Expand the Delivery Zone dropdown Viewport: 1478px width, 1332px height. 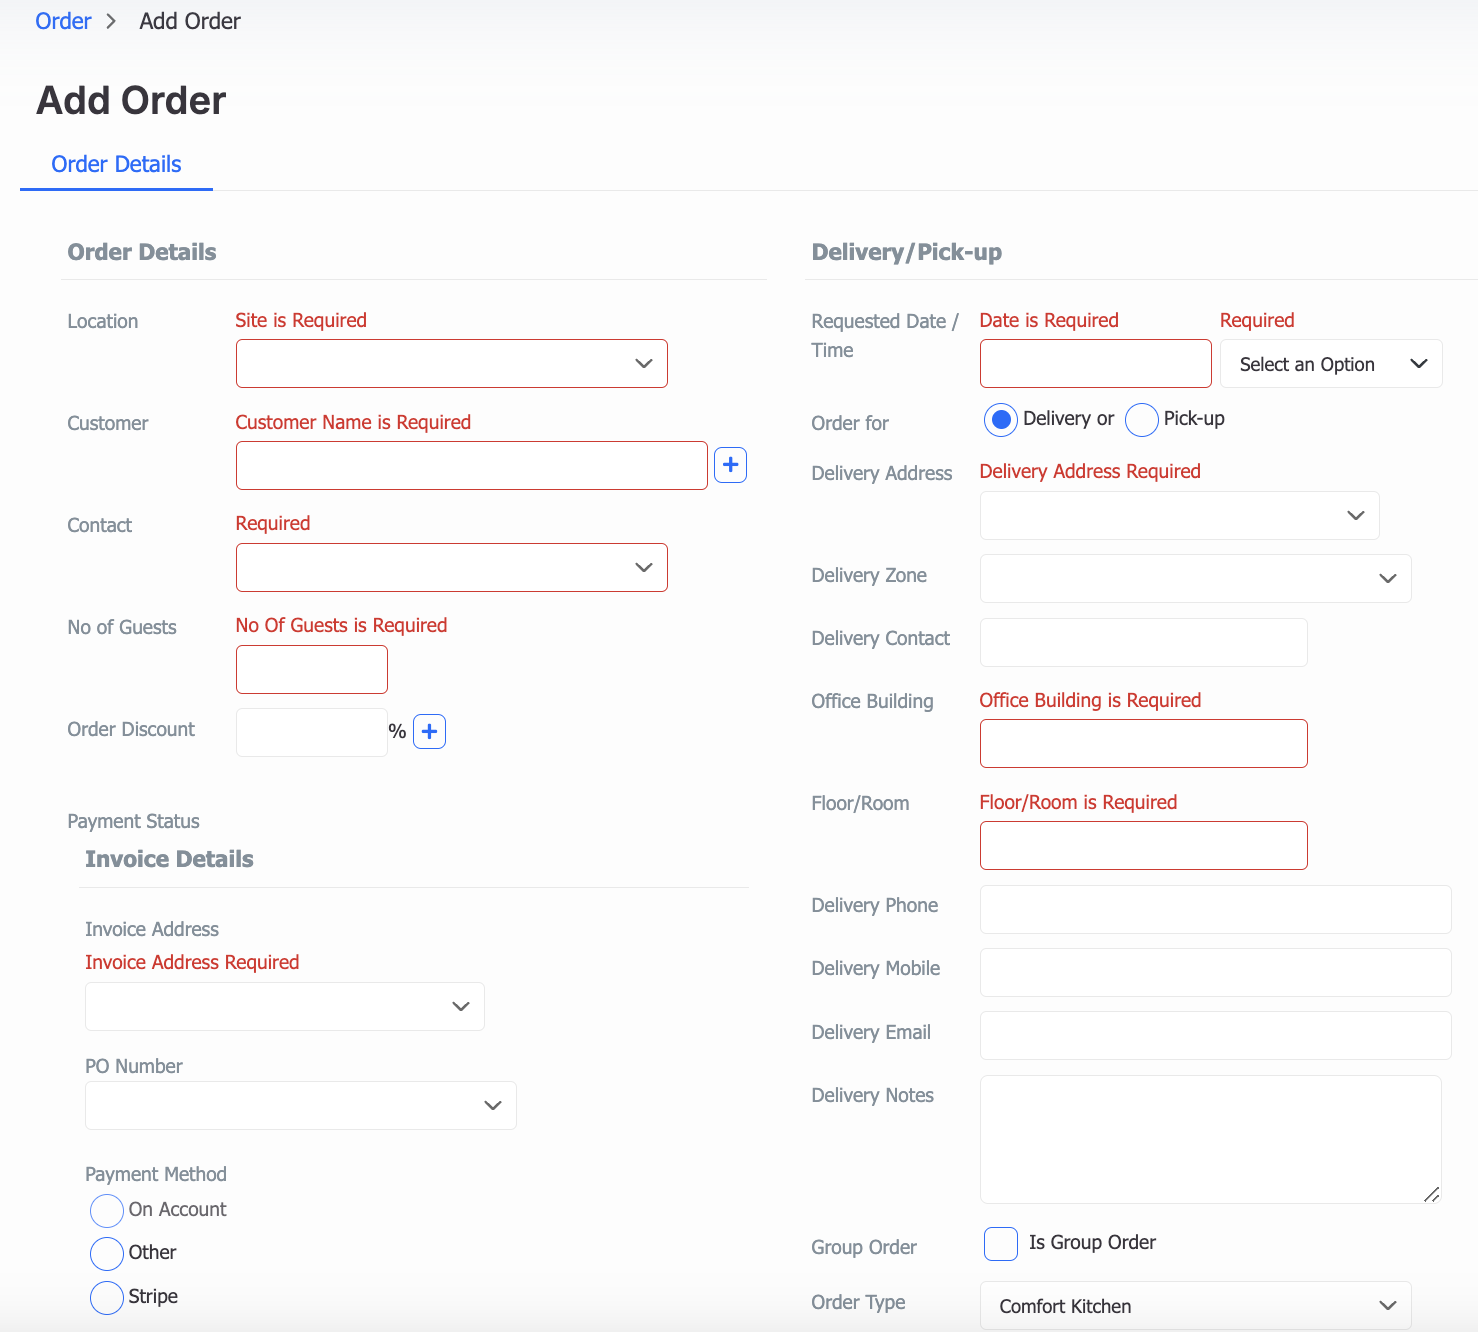[1194, 578]
